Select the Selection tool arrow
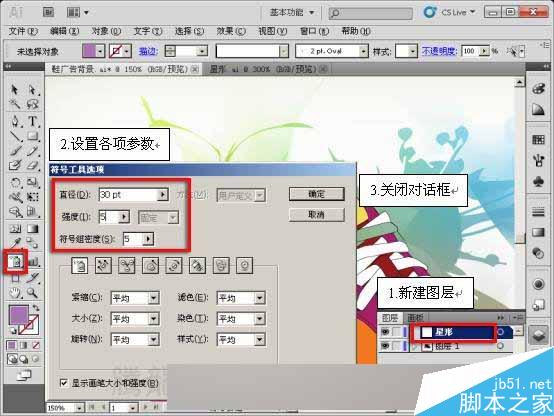 click(14, 90)
